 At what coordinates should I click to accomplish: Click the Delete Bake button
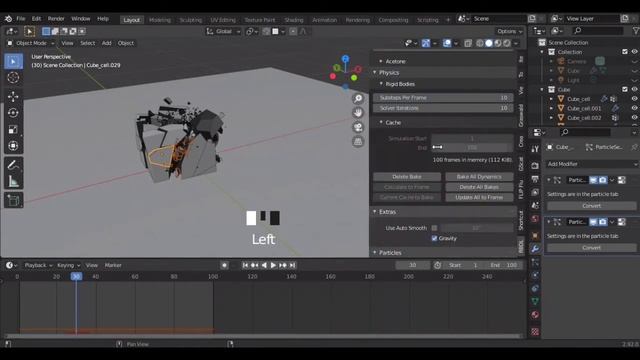point(407,177)
